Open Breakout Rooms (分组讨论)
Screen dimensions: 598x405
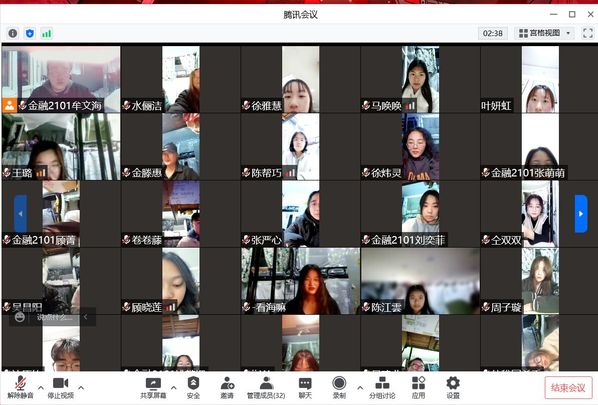point(382,387)
